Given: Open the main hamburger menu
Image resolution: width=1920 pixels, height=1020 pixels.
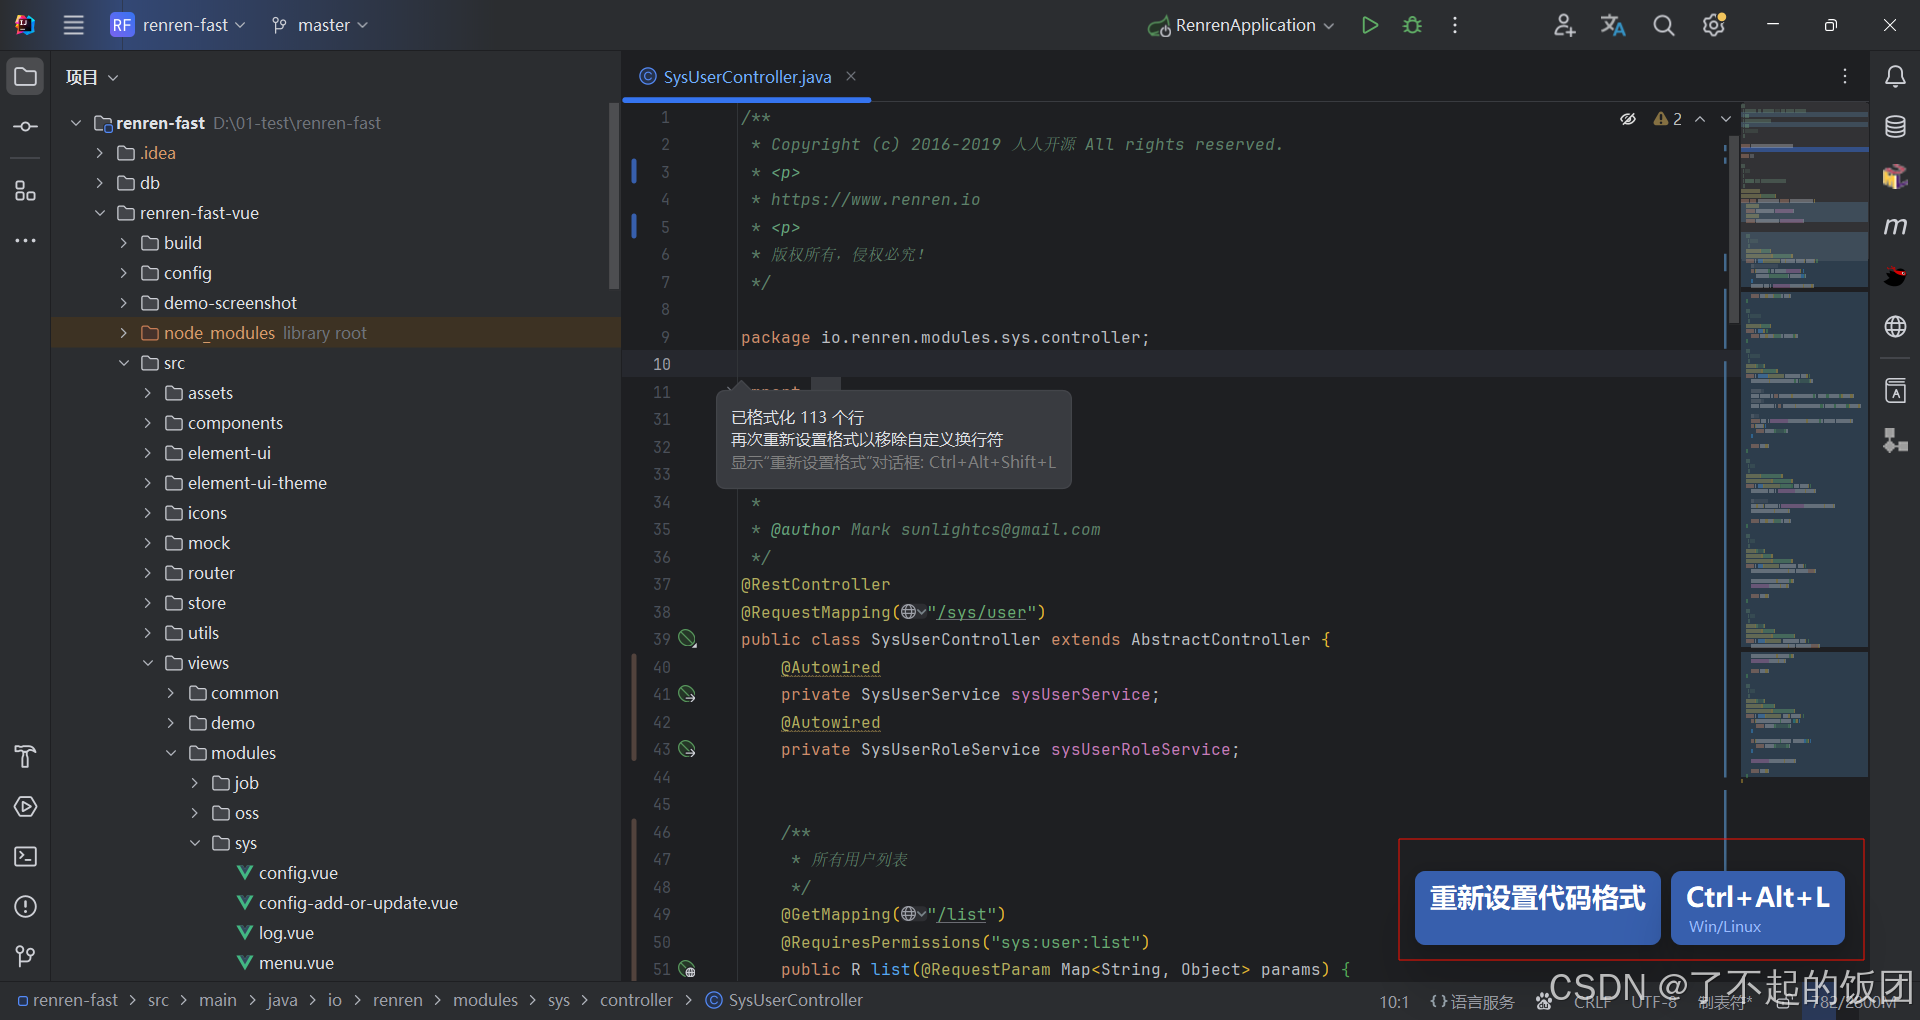Looking at the screenshot, I should (x=74, y=25).
